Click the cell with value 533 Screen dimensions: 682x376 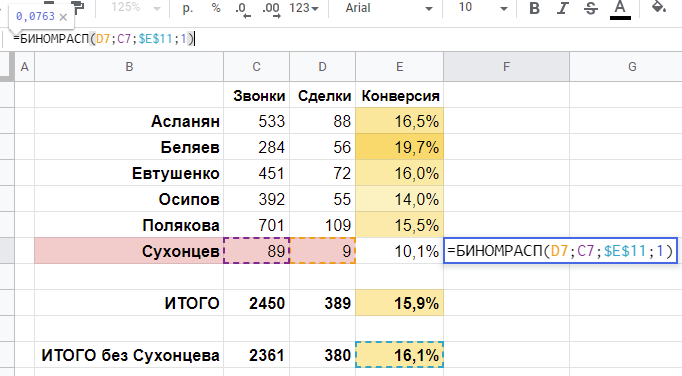click(257, 121)
